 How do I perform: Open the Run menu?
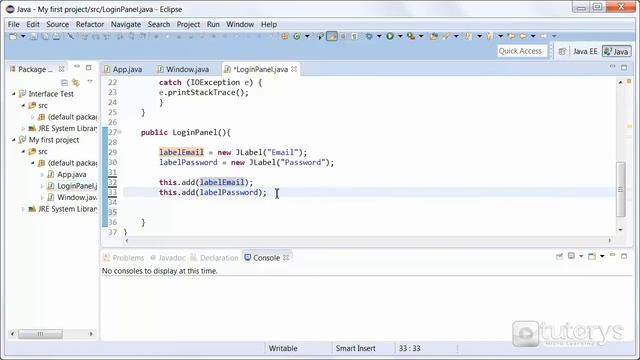point(213,24)
